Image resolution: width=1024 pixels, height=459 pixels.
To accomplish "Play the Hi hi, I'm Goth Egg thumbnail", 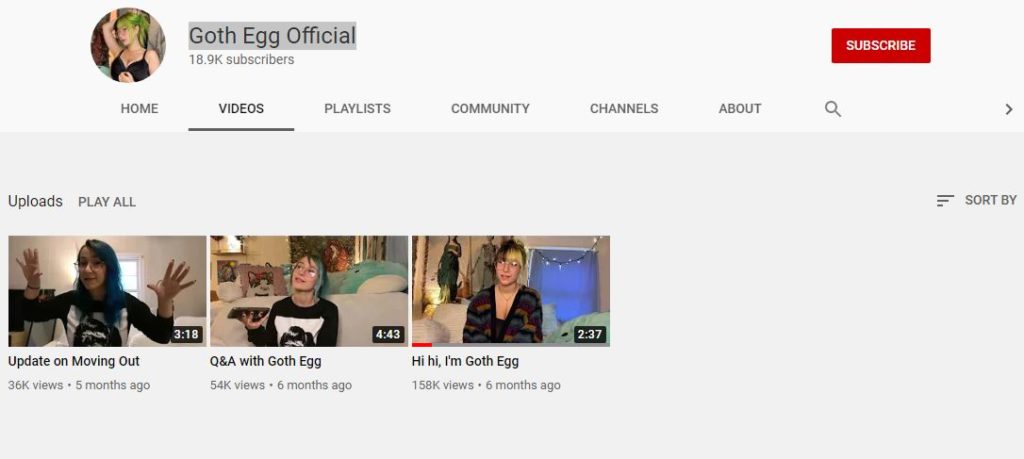I will 511,291.
